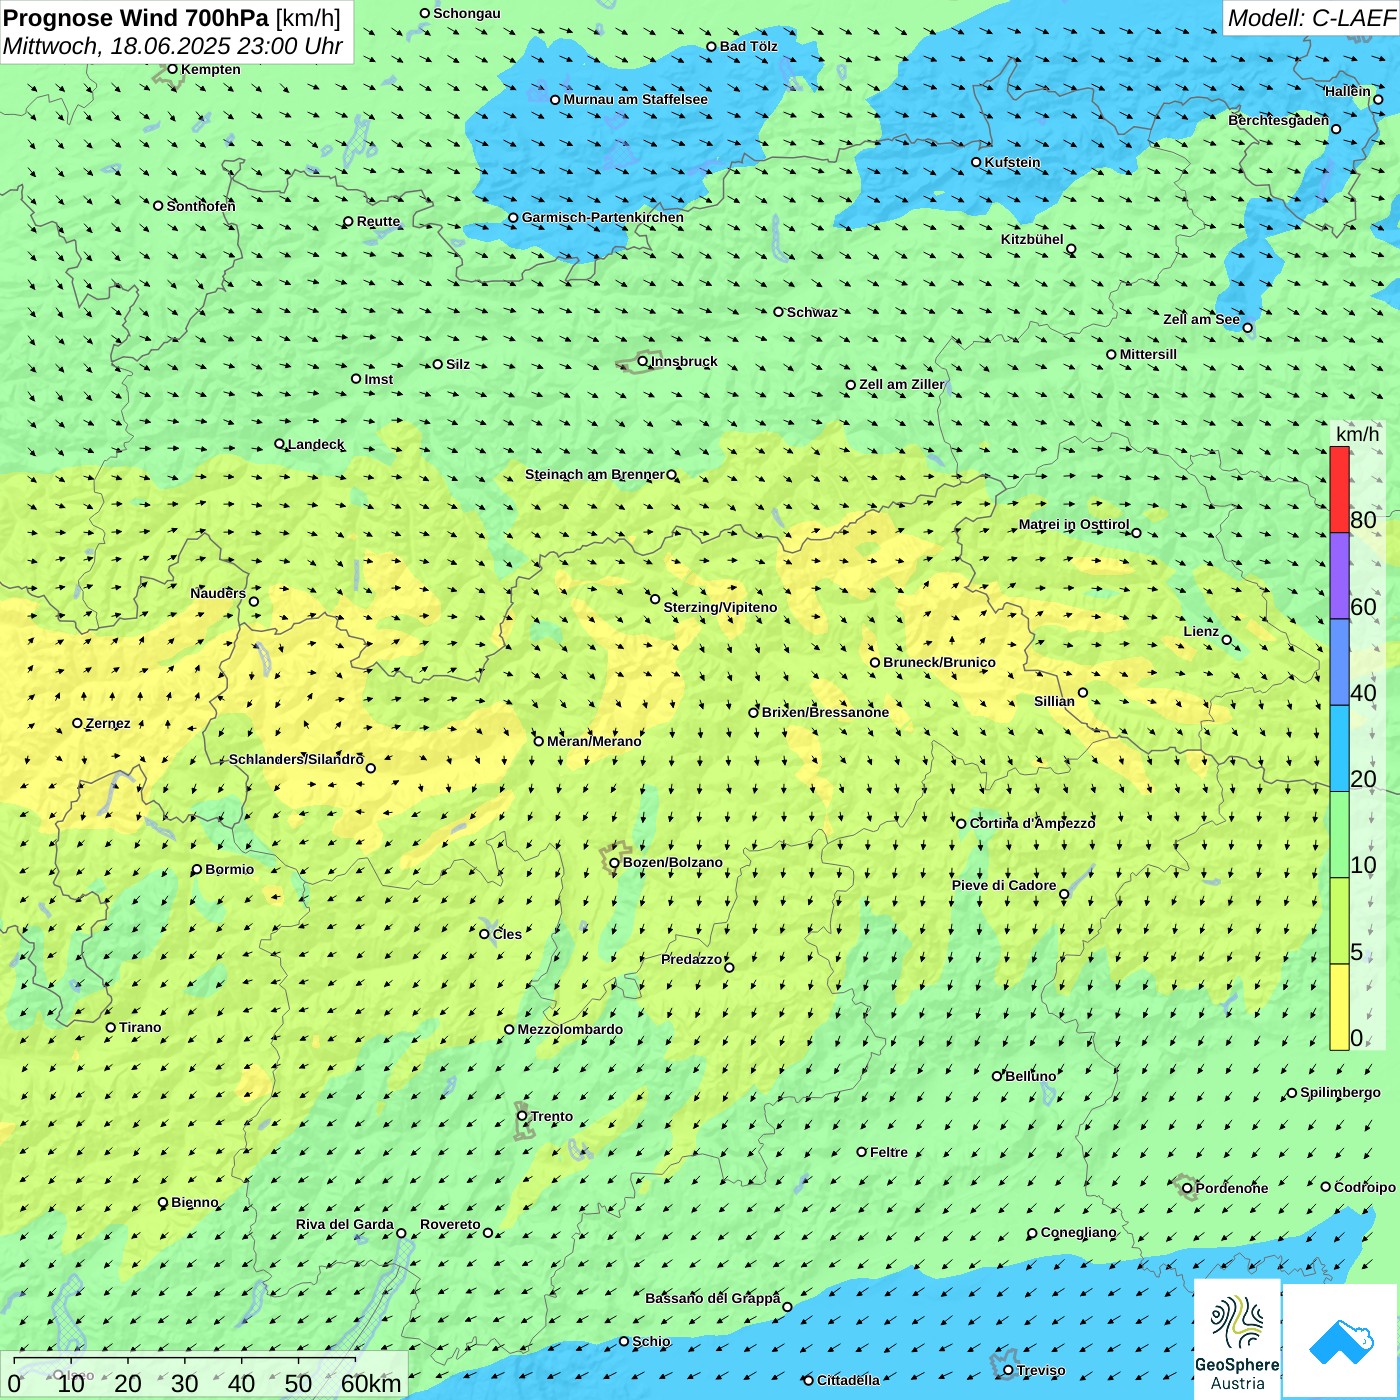Click the 'Prognose Wind 700hPa' title
This screenshot has height=1400, width=1400.
click(x=136, y=18)
